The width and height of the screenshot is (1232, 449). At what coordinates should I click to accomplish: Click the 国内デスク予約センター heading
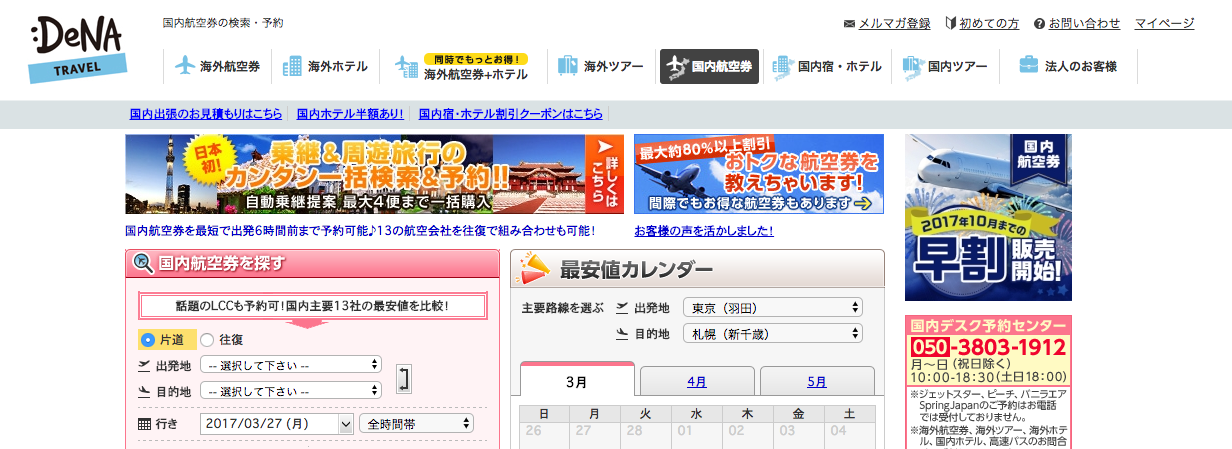tap(988, 326)
